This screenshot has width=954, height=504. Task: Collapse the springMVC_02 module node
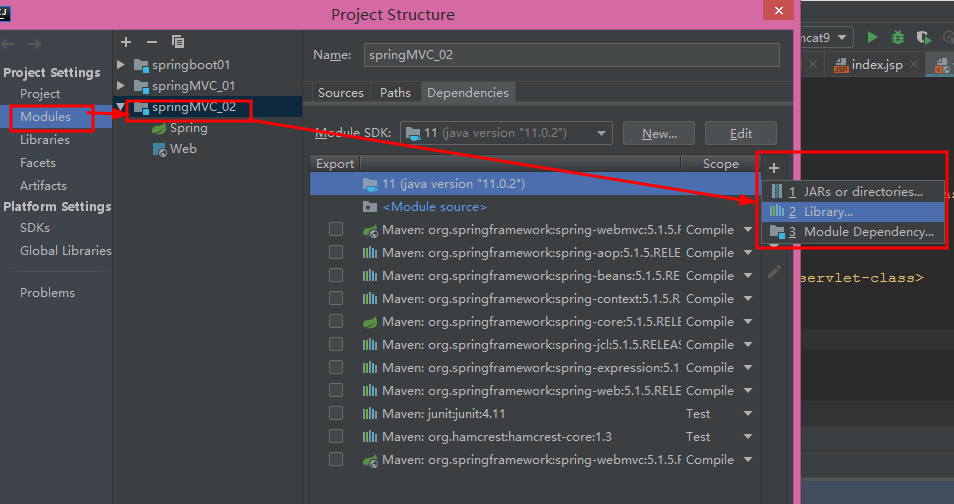[121, 107]
